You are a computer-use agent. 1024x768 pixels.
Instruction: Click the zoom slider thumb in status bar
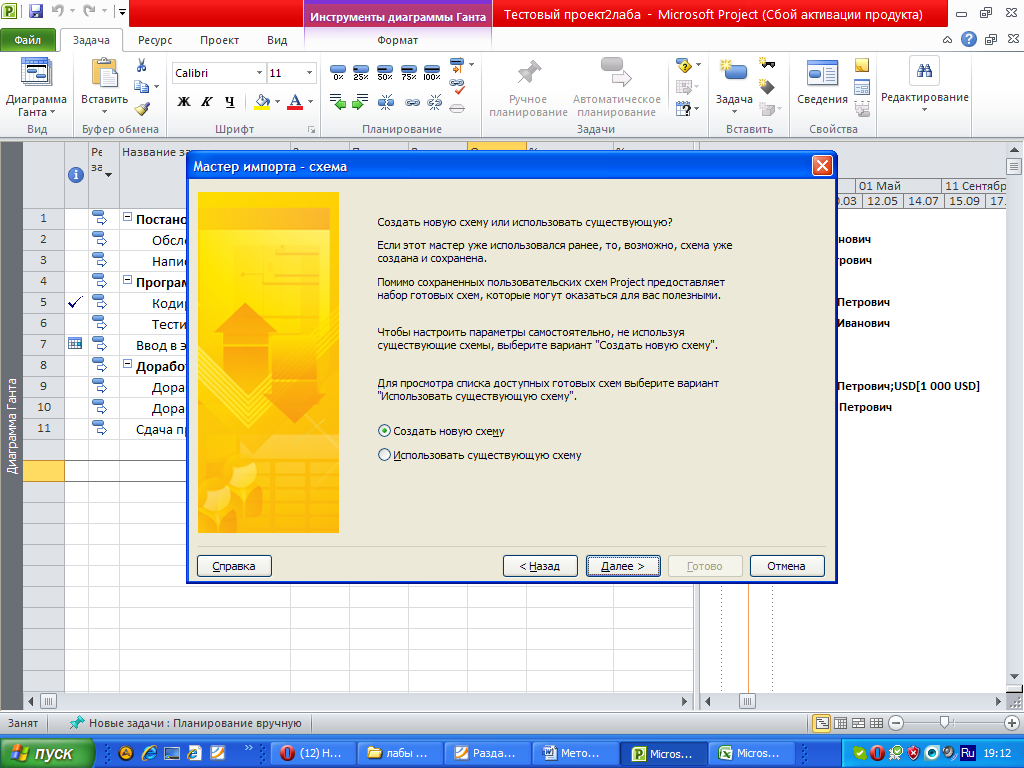pyautogui.click(x=944, y=722)
